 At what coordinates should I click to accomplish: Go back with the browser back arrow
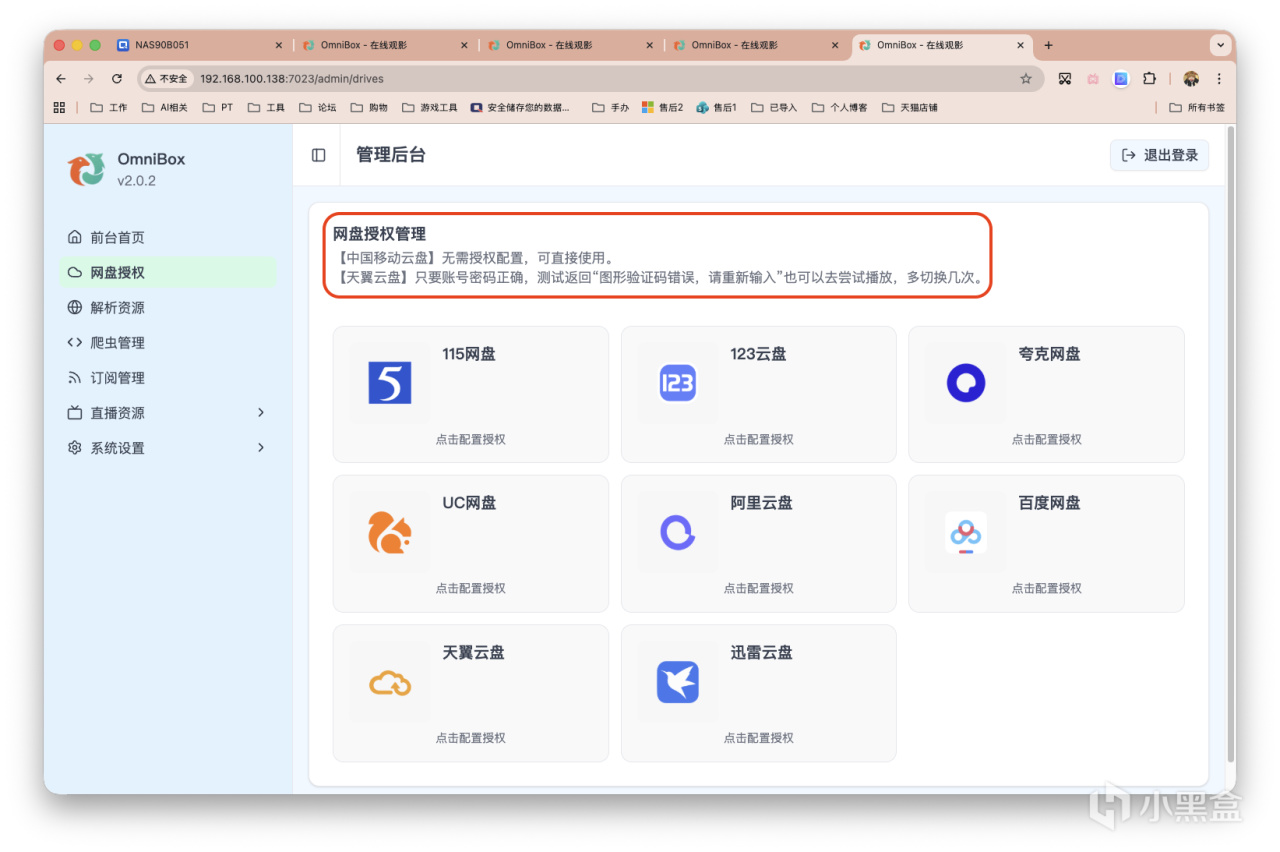[61, 78]
